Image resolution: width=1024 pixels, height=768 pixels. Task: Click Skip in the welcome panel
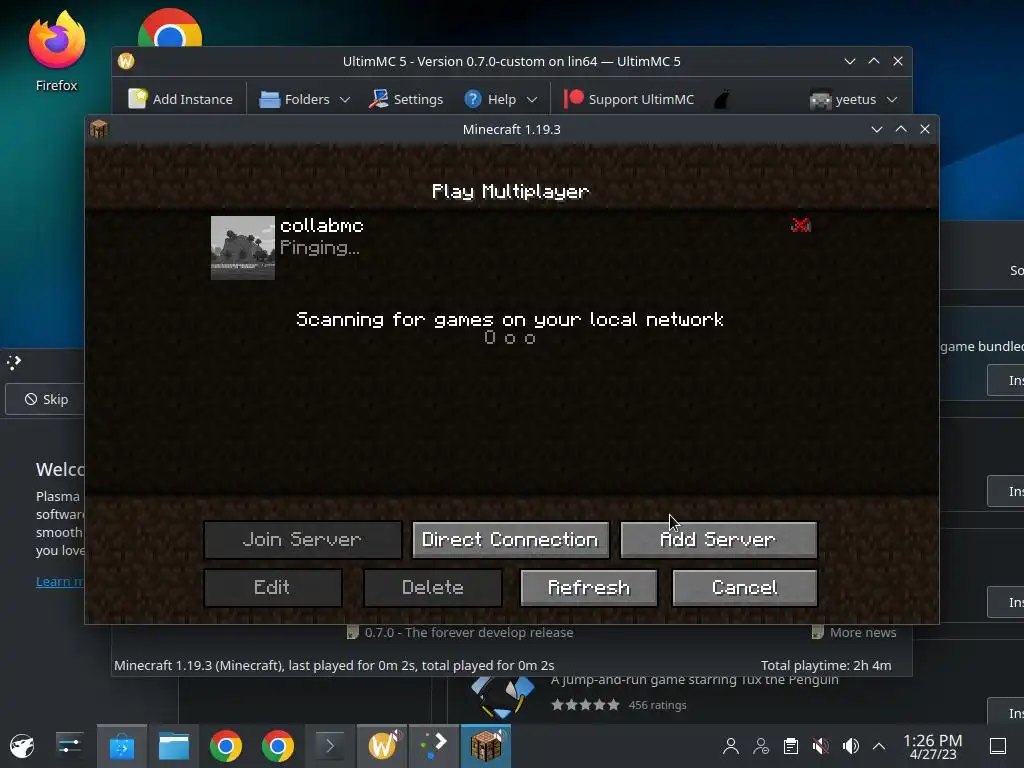tap(44, 399)
